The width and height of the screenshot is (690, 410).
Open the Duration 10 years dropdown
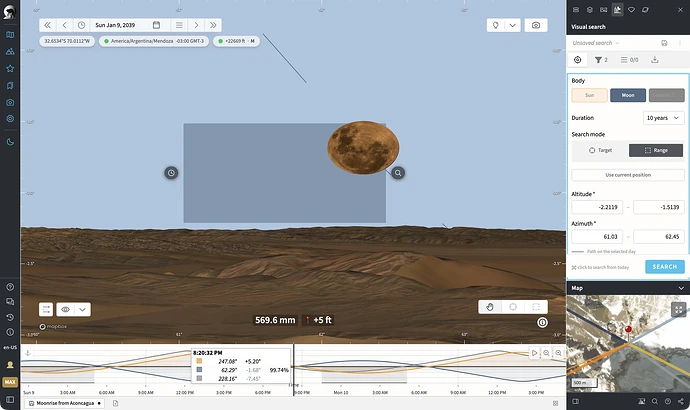pos(664,118)
